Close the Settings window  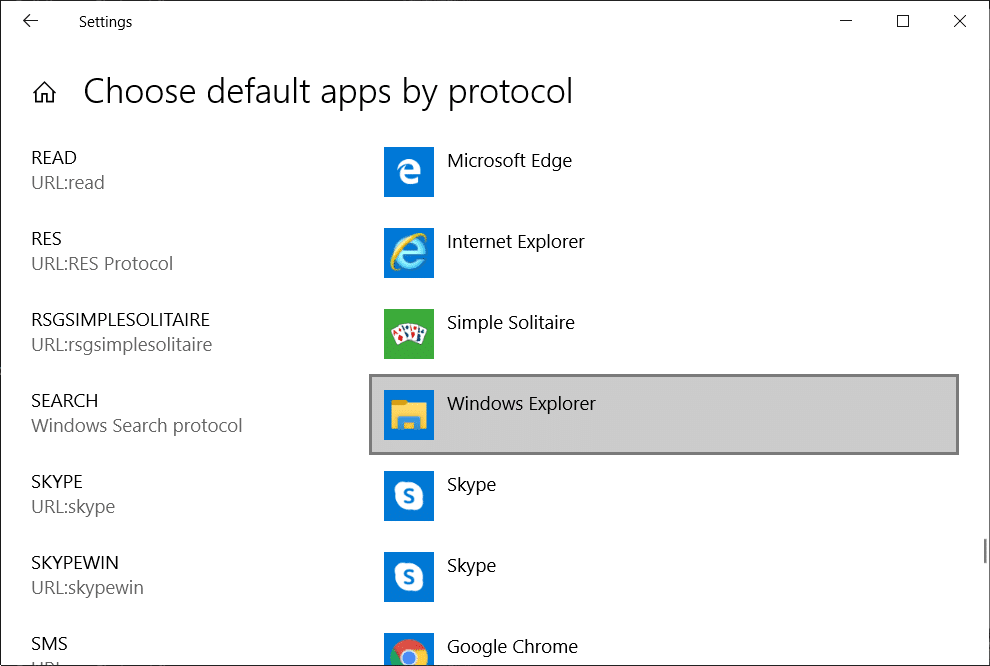tap(960, 21)
